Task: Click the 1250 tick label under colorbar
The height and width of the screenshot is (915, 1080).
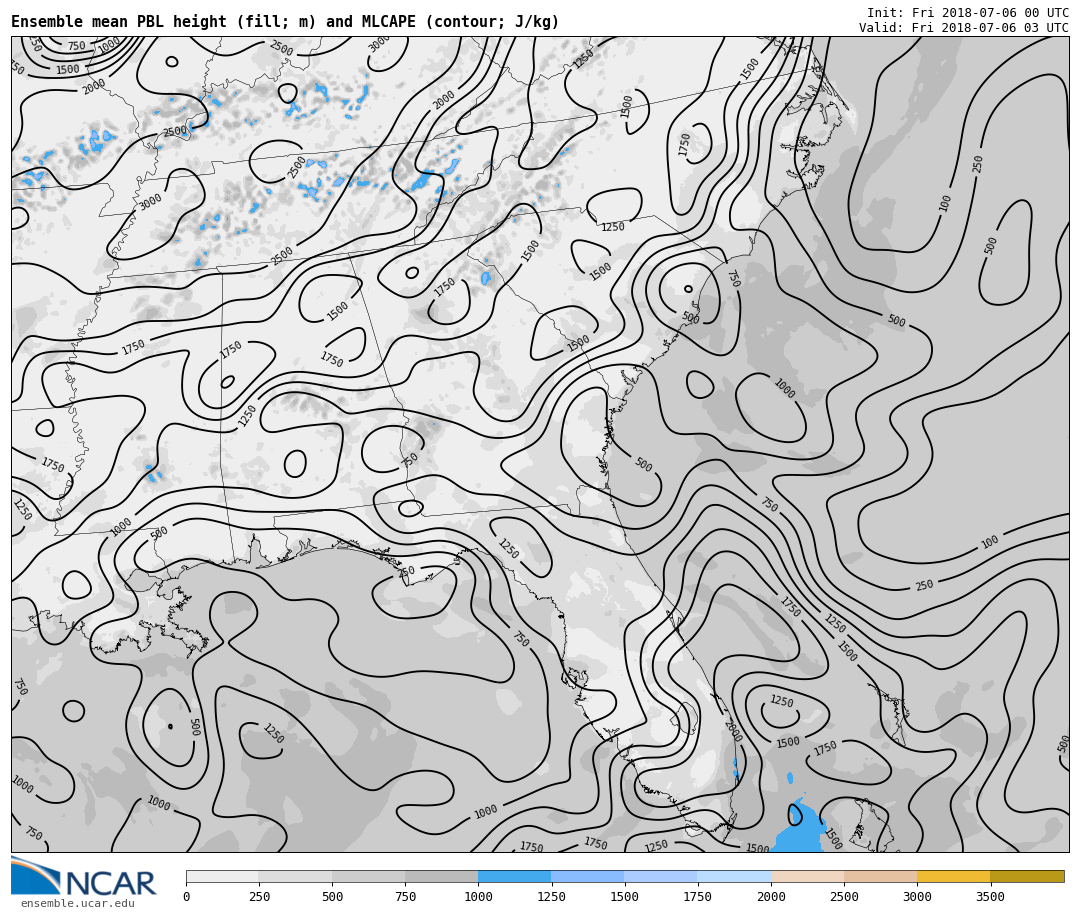Action: coord(551,897)
